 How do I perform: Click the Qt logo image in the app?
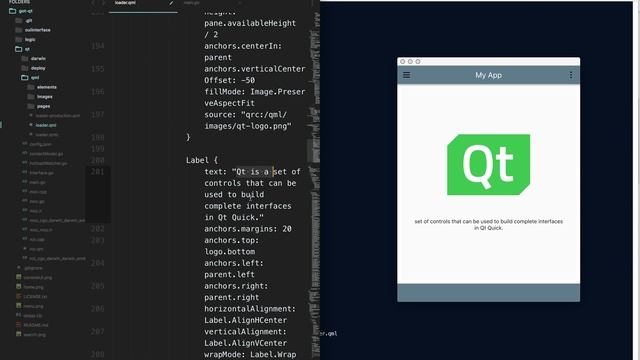click(489, 164)
